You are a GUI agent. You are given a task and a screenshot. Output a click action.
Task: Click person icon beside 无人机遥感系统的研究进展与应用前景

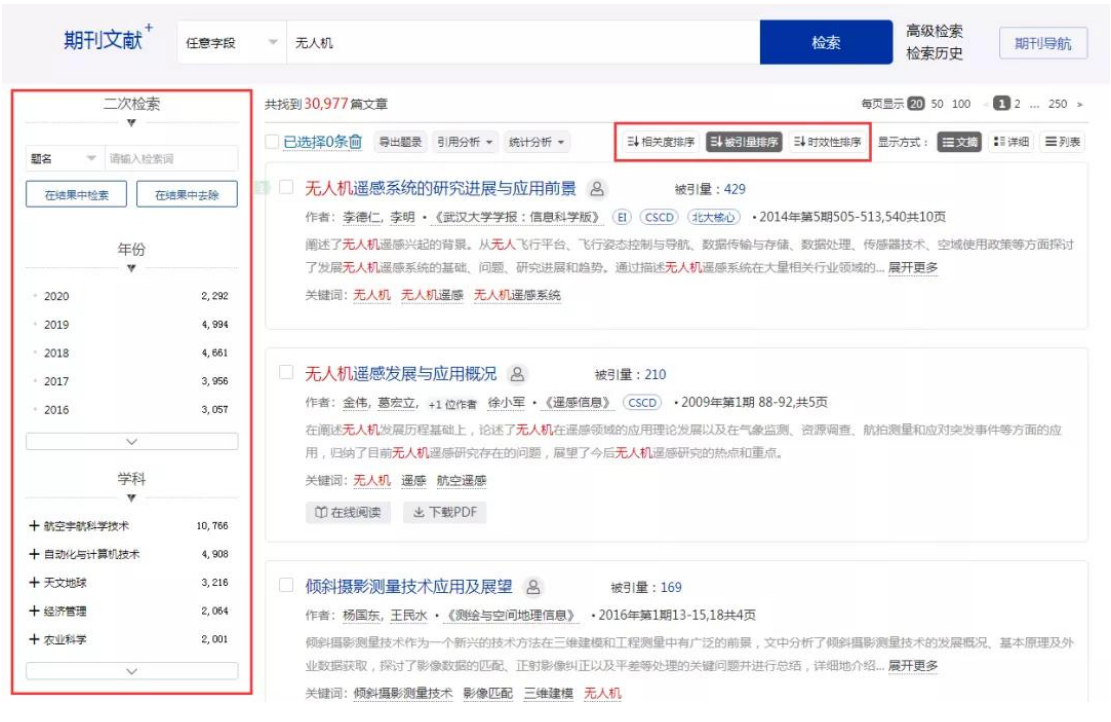596,188
